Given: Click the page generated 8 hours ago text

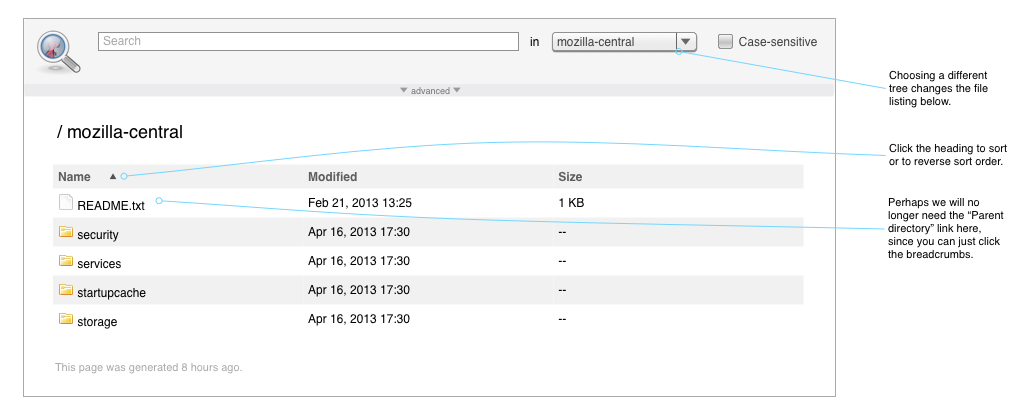Looking at the screenshot, I should point(148,367).
